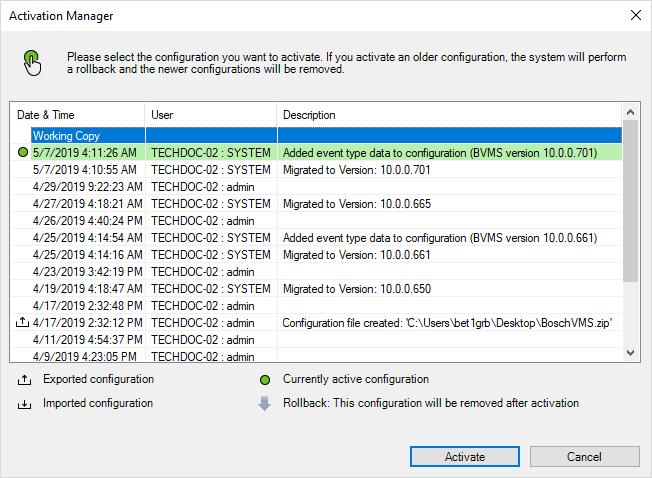Image resolution: width=652 pixels, height=478 pixels.
Task: Click the 'Configuration file created' BoschVMS.zip description
Action: 447,323
